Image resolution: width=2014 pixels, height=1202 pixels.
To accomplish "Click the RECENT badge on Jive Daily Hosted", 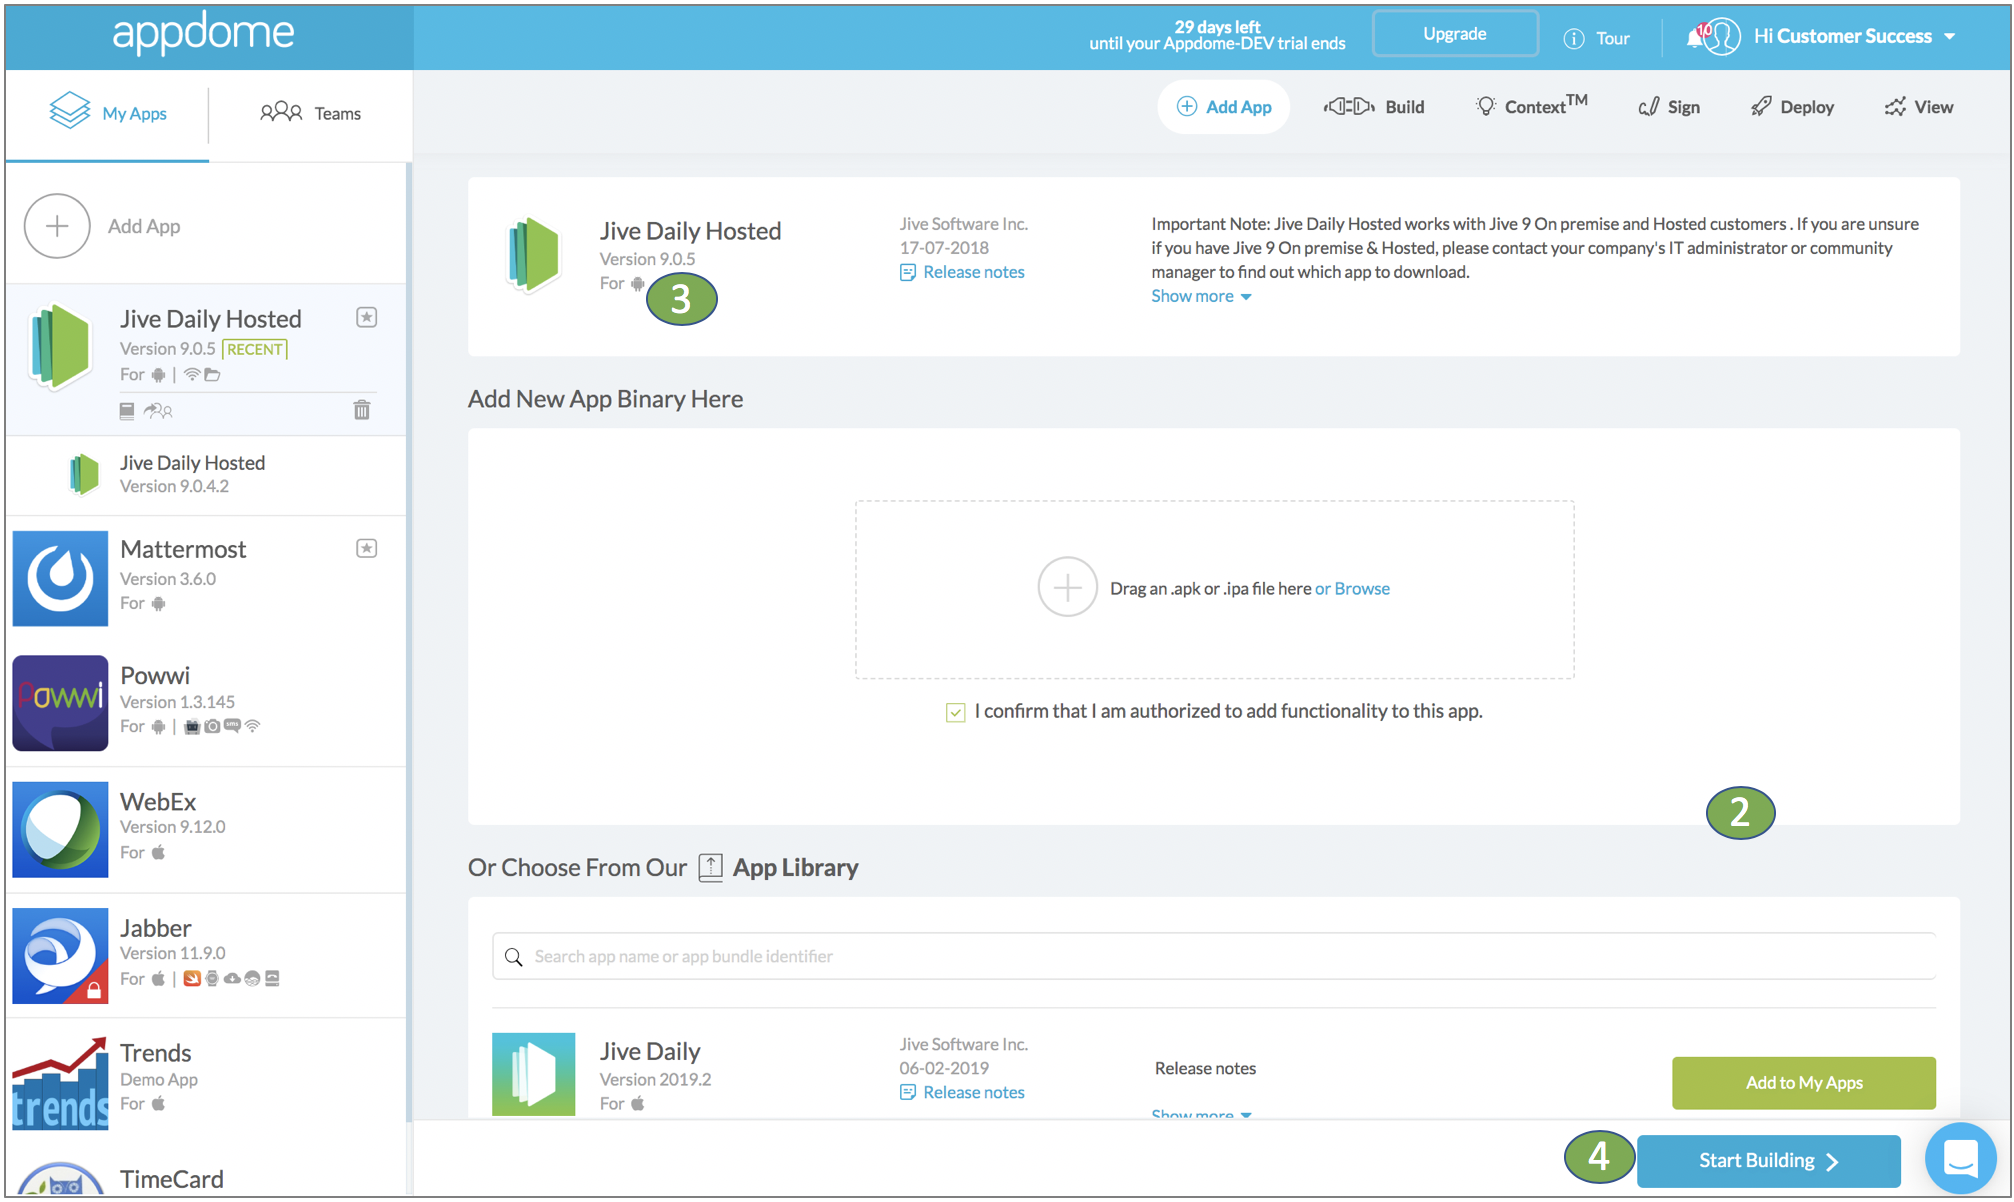I will 255,349.
